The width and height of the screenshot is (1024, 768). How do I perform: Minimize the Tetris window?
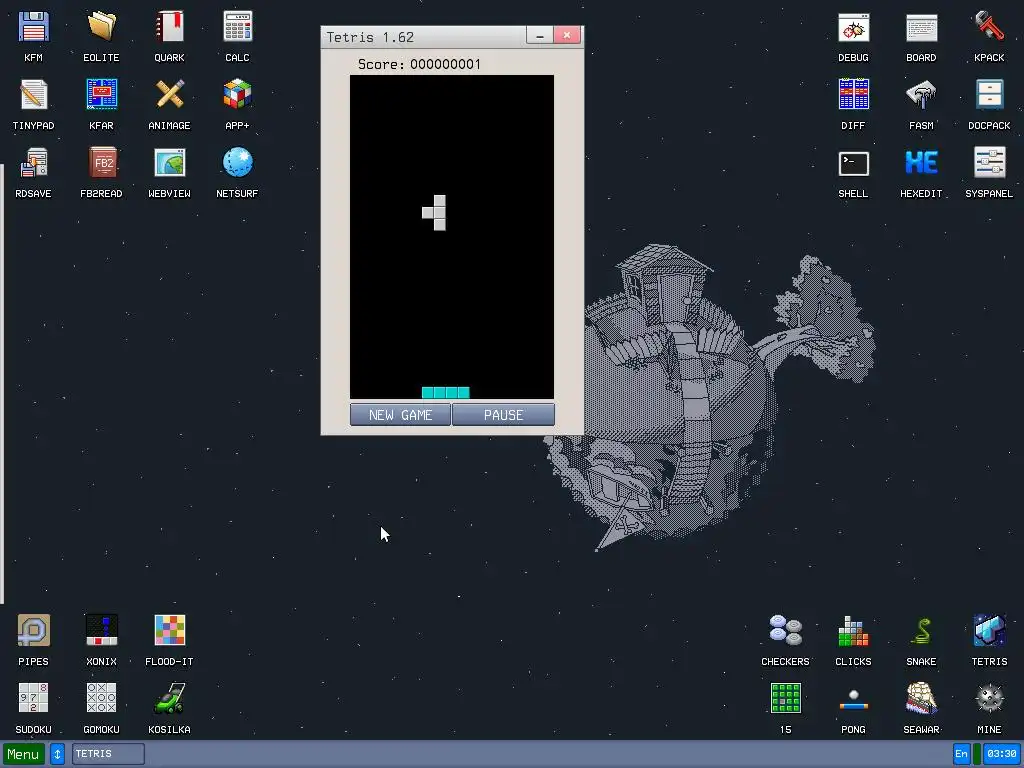tap(539, 36)
